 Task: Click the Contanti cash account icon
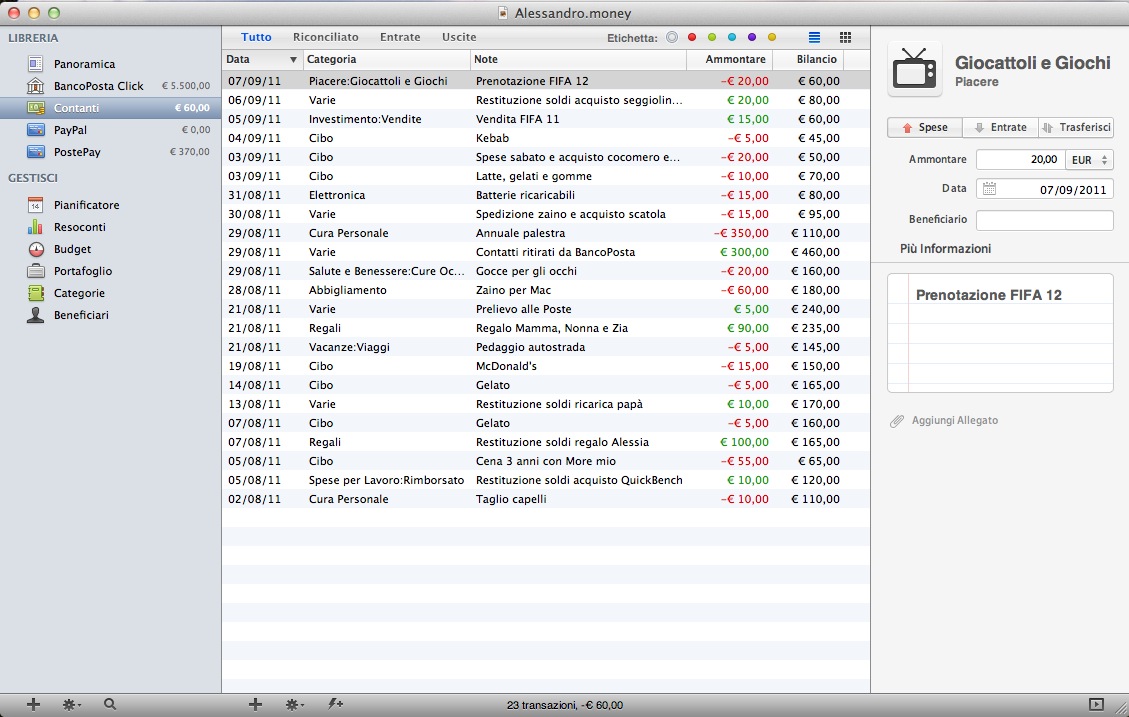coord(35,108)
